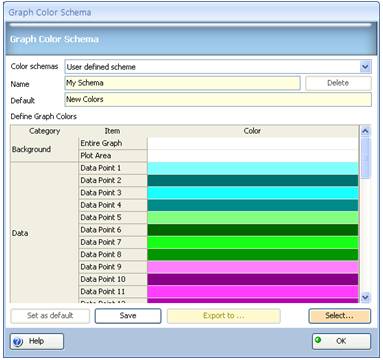The image size is (383, 360).
Task: Click the Data category cell
Action: tap(44, 233)
